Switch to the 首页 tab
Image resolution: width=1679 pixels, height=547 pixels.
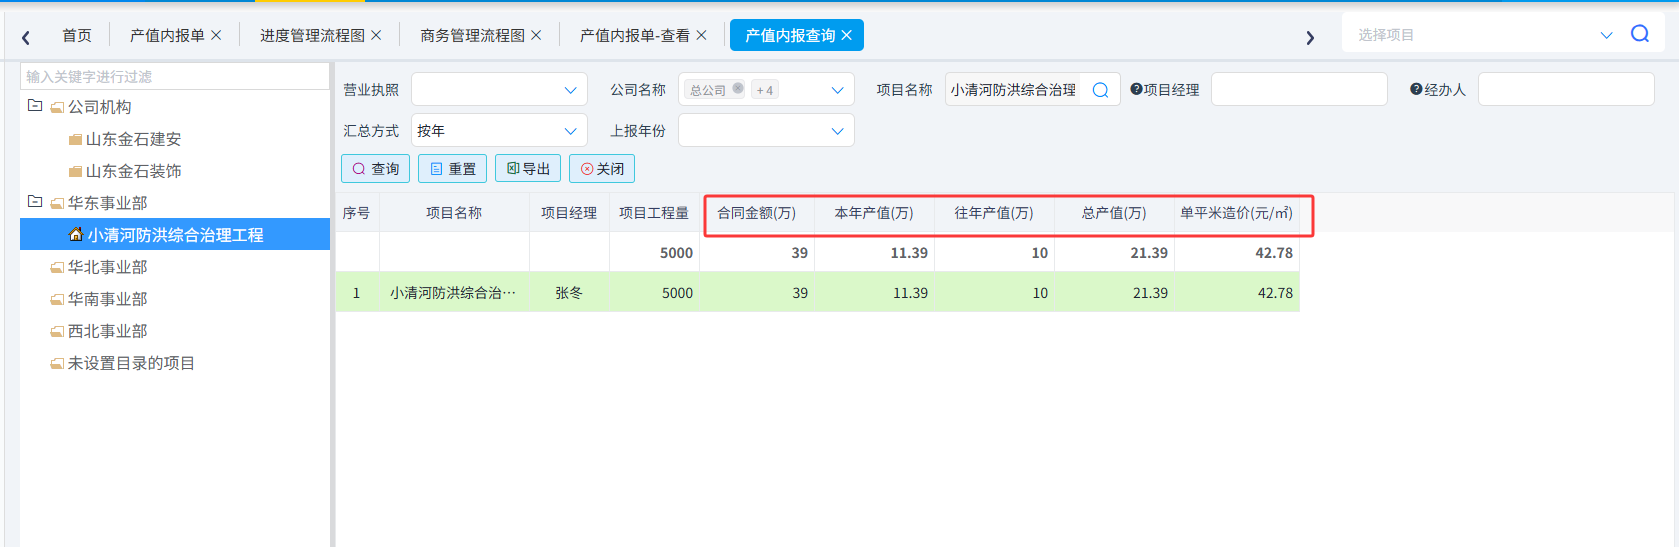point(77,35)
